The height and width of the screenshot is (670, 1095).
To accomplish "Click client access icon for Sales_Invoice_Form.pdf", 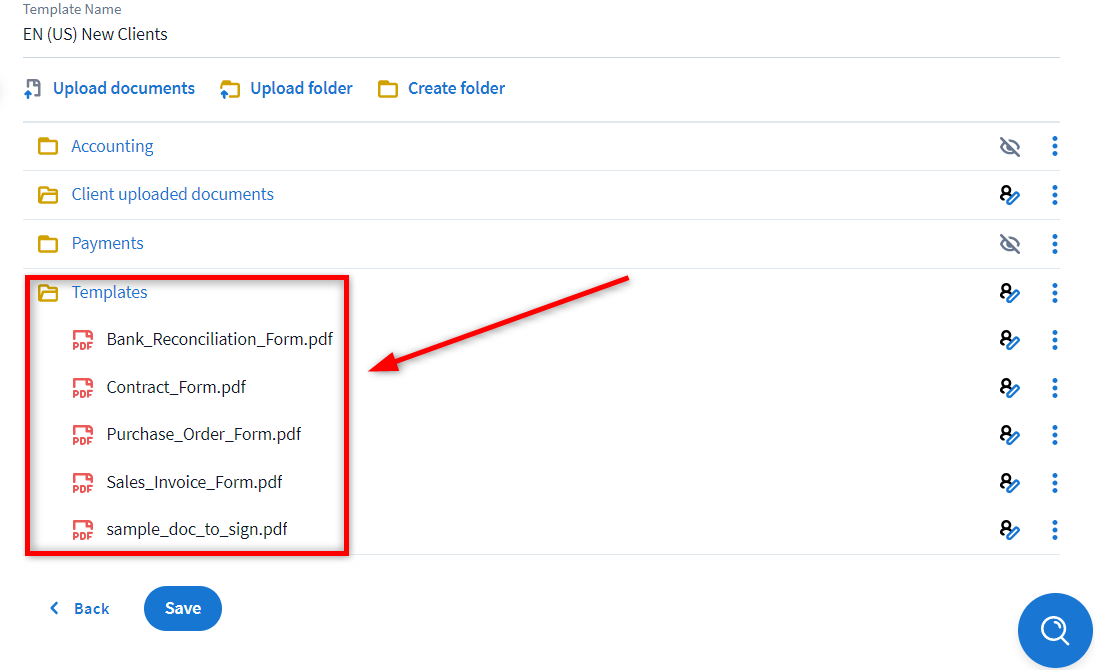I will (1009, 483).
